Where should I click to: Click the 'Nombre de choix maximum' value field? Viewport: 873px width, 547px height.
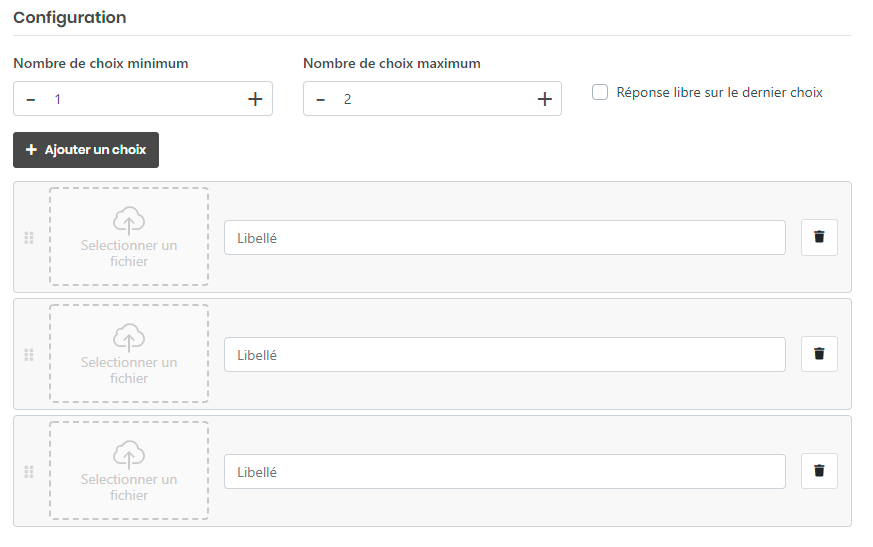(432, 99)
